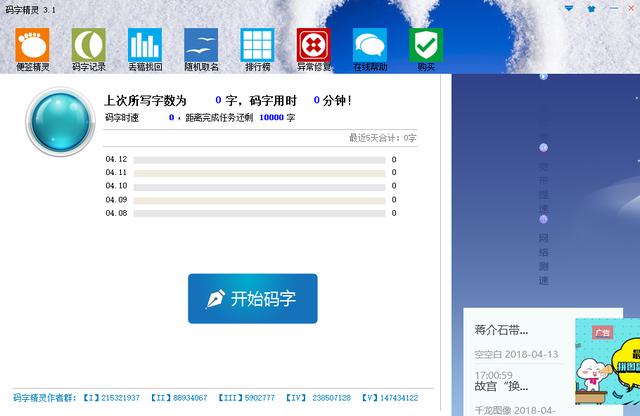Viewport: 640px width, 416px height.
Task: Open the title bar dropdown menu arrow
Action: 569,8
